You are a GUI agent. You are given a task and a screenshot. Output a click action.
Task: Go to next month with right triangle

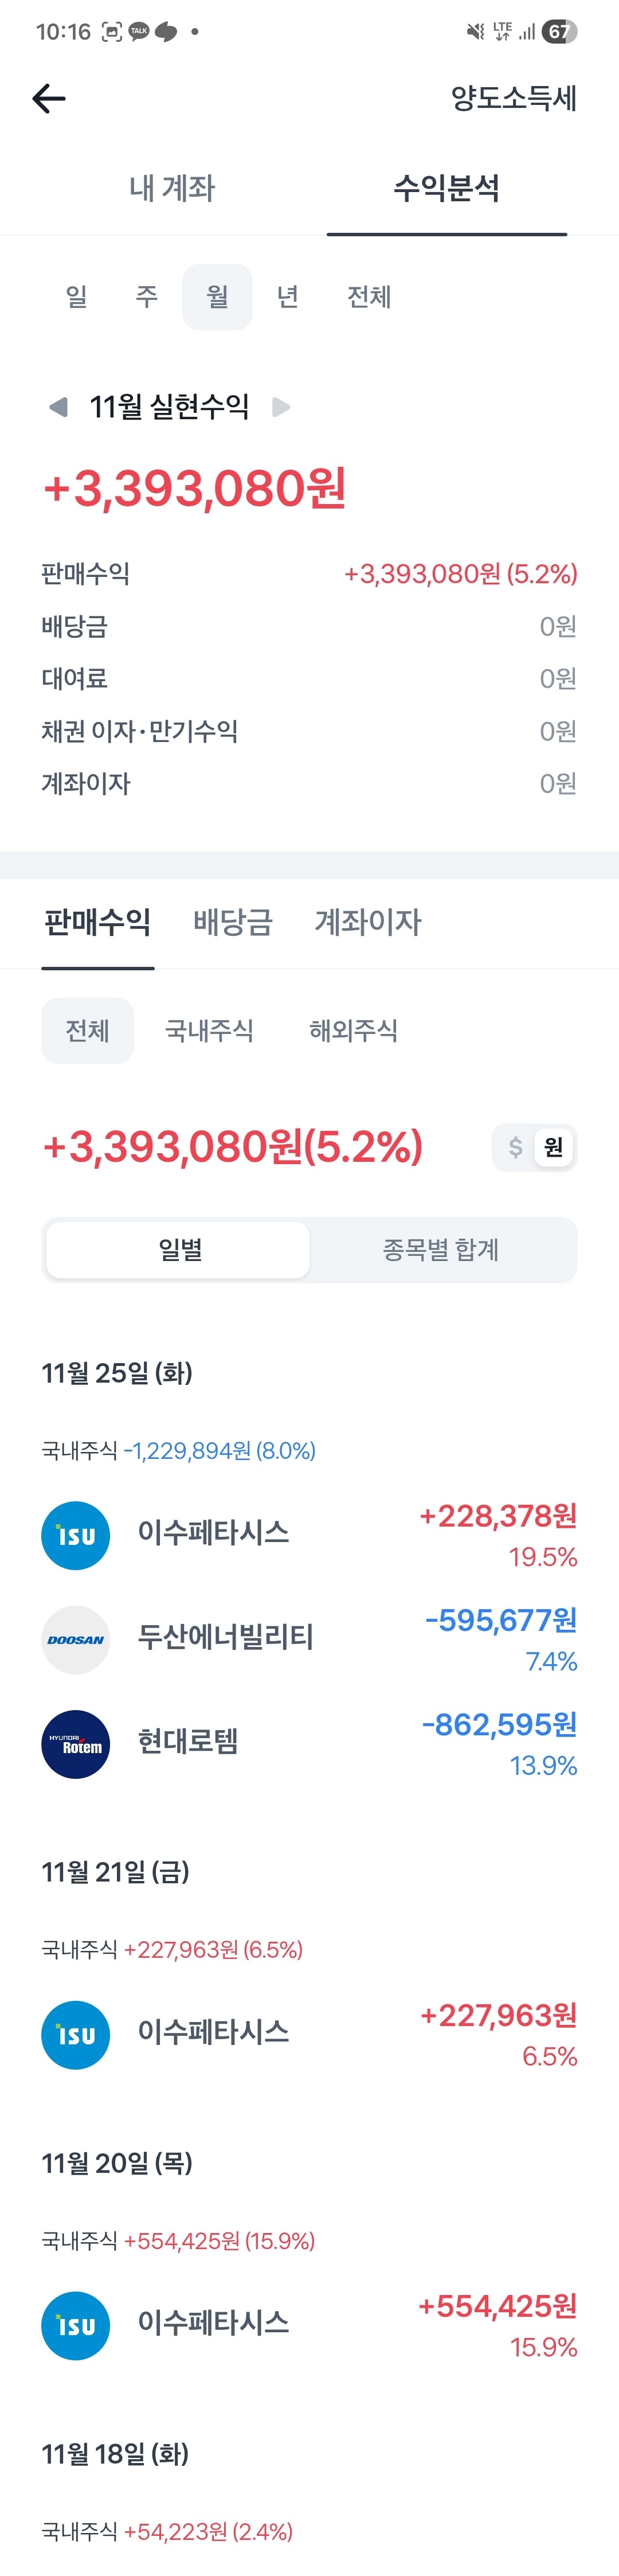click(x=282, y=407)
